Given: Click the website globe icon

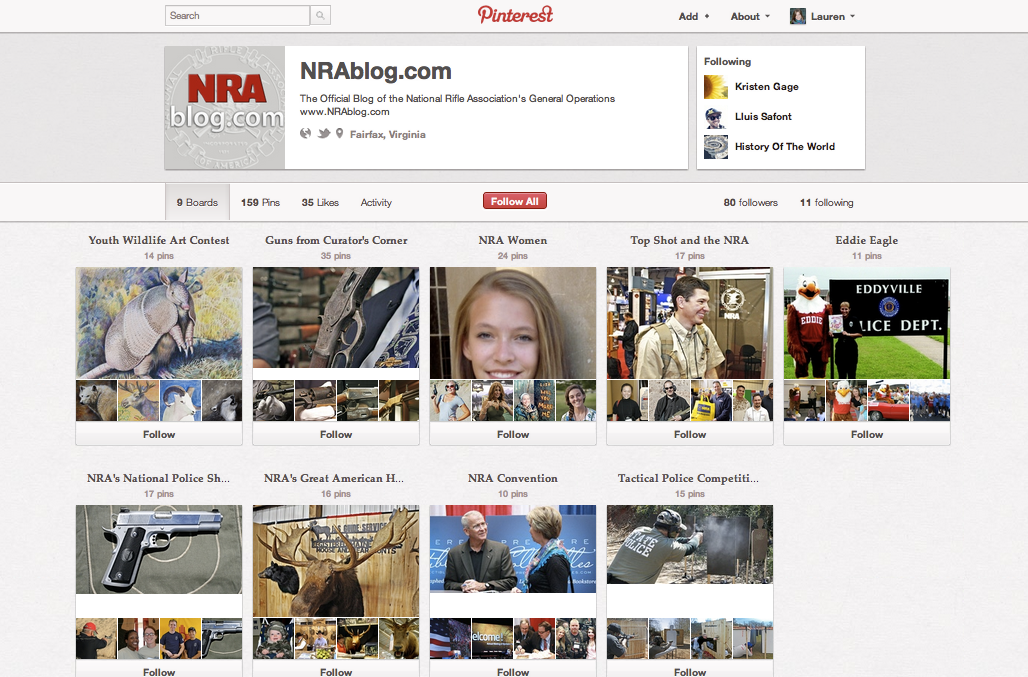Looking at the screenshot, I should point(306,133).
